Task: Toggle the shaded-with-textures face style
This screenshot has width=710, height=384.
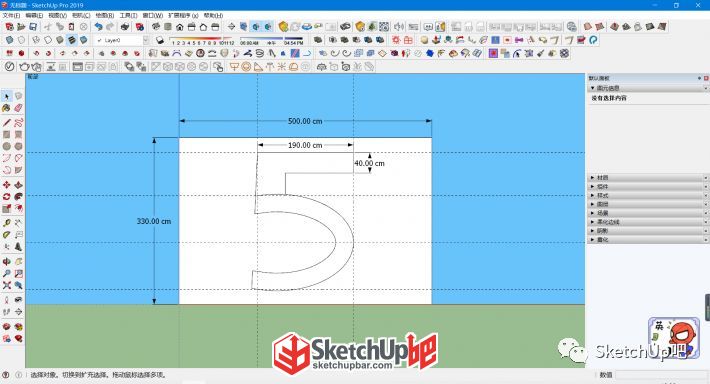Action: pos(72,40)
